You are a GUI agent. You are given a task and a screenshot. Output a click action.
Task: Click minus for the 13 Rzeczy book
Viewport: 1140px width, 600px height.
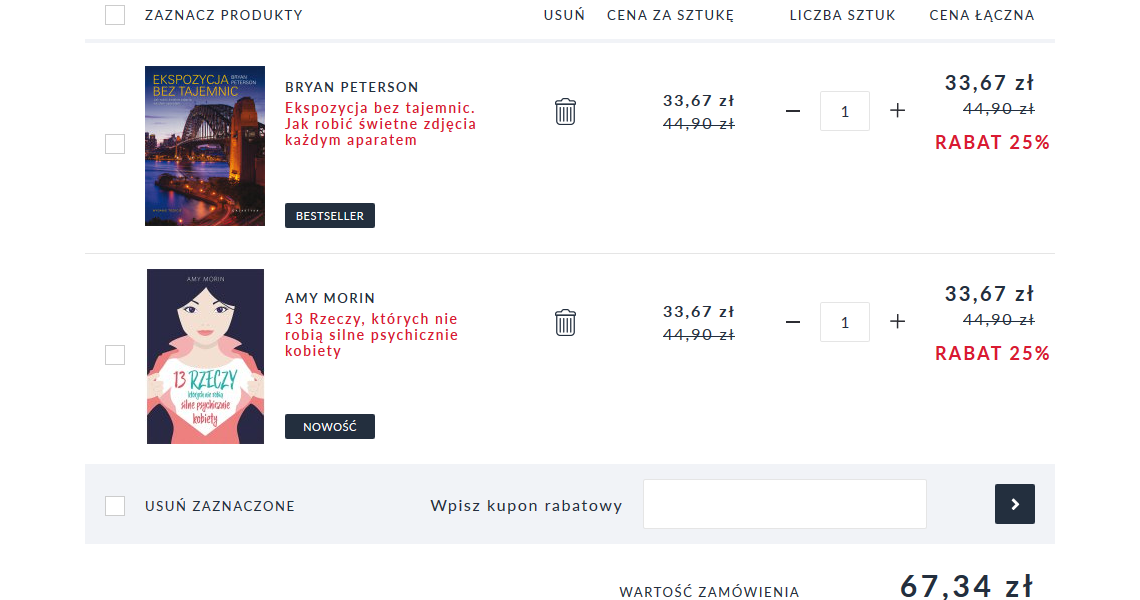(793, 322)
